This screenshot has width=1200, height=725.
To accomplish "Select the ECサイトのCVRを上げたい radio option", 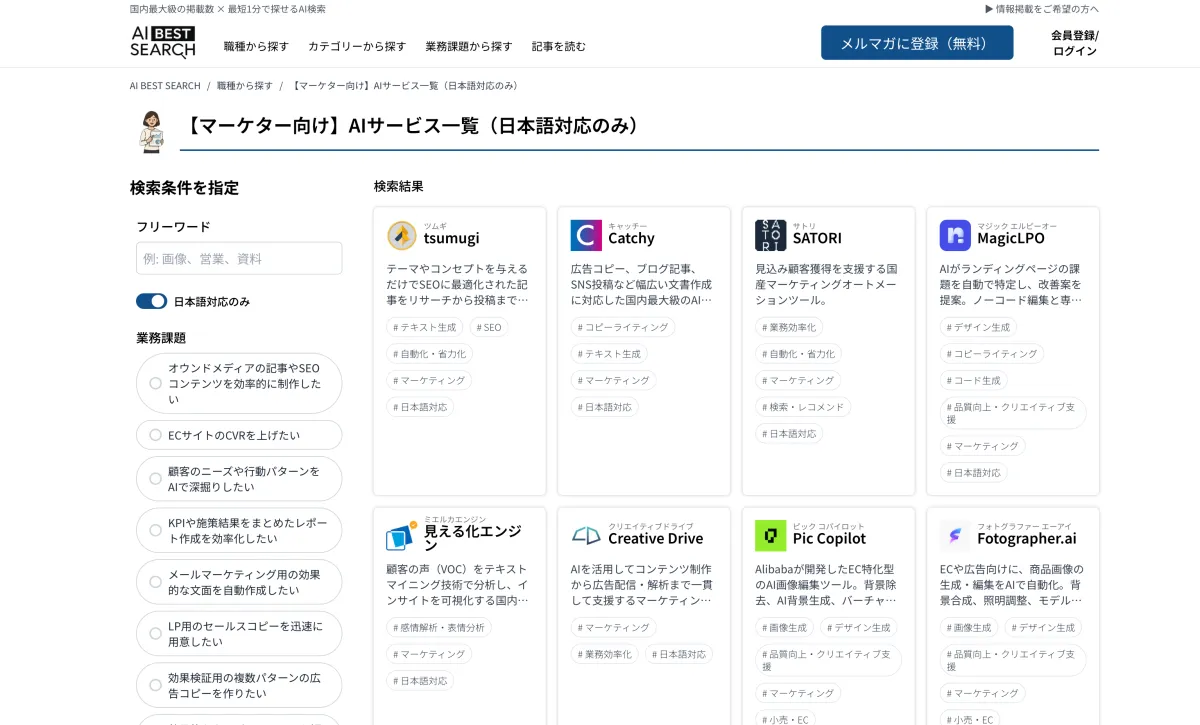I will point(155,435).
